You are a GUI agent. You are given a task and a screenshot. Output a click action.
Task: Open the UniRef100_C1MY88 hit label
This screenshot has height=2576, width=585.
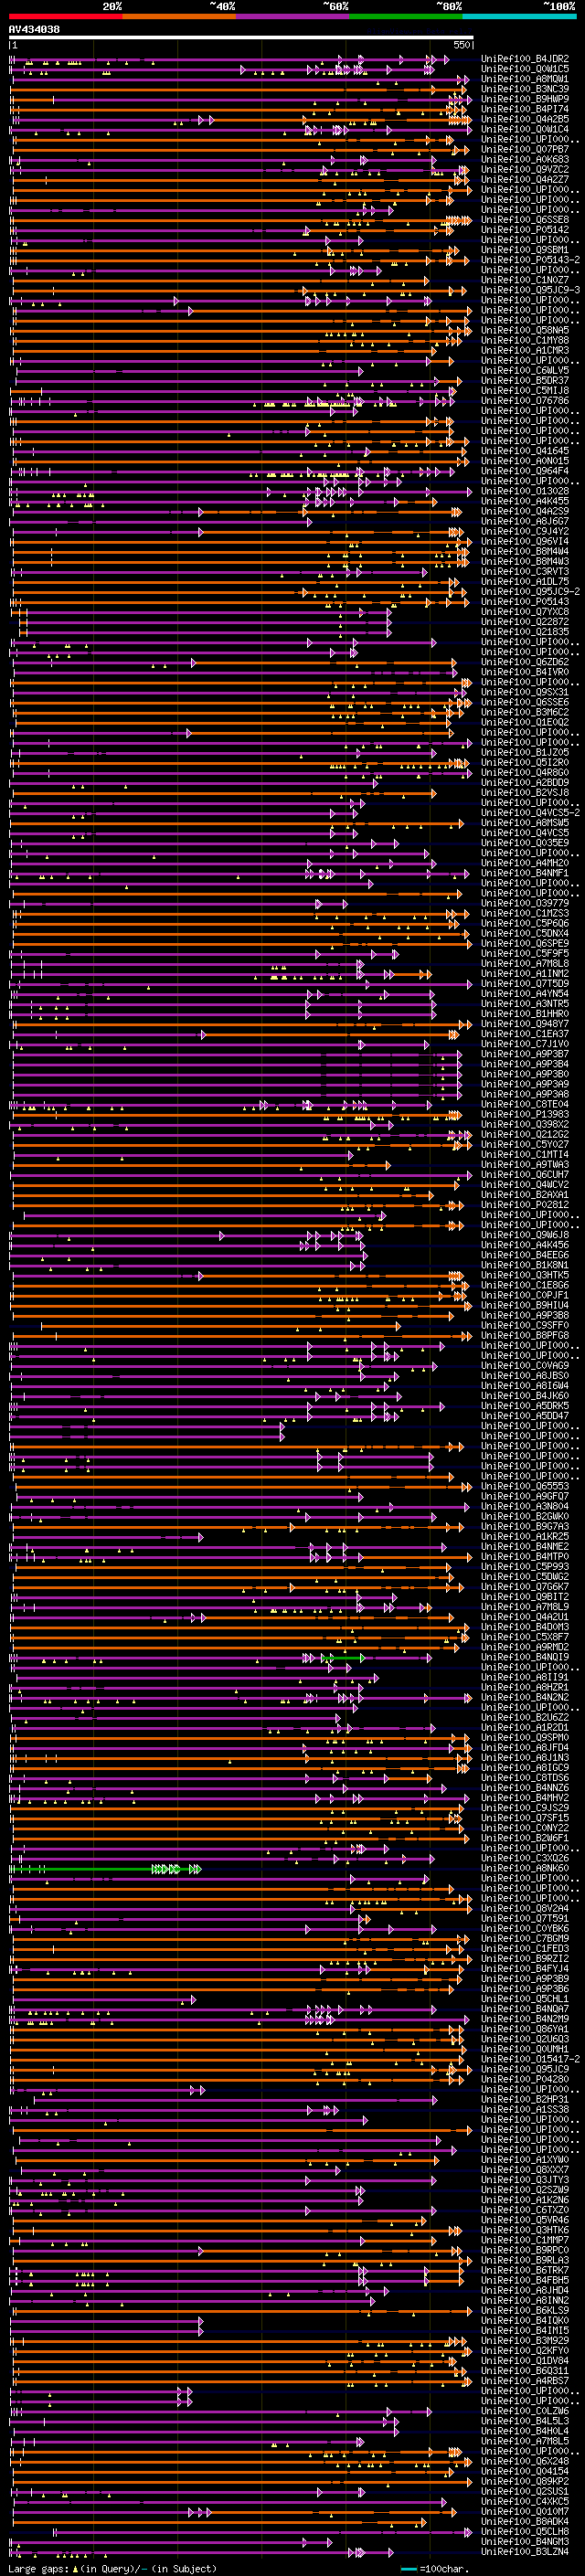(x=525, y=340)
